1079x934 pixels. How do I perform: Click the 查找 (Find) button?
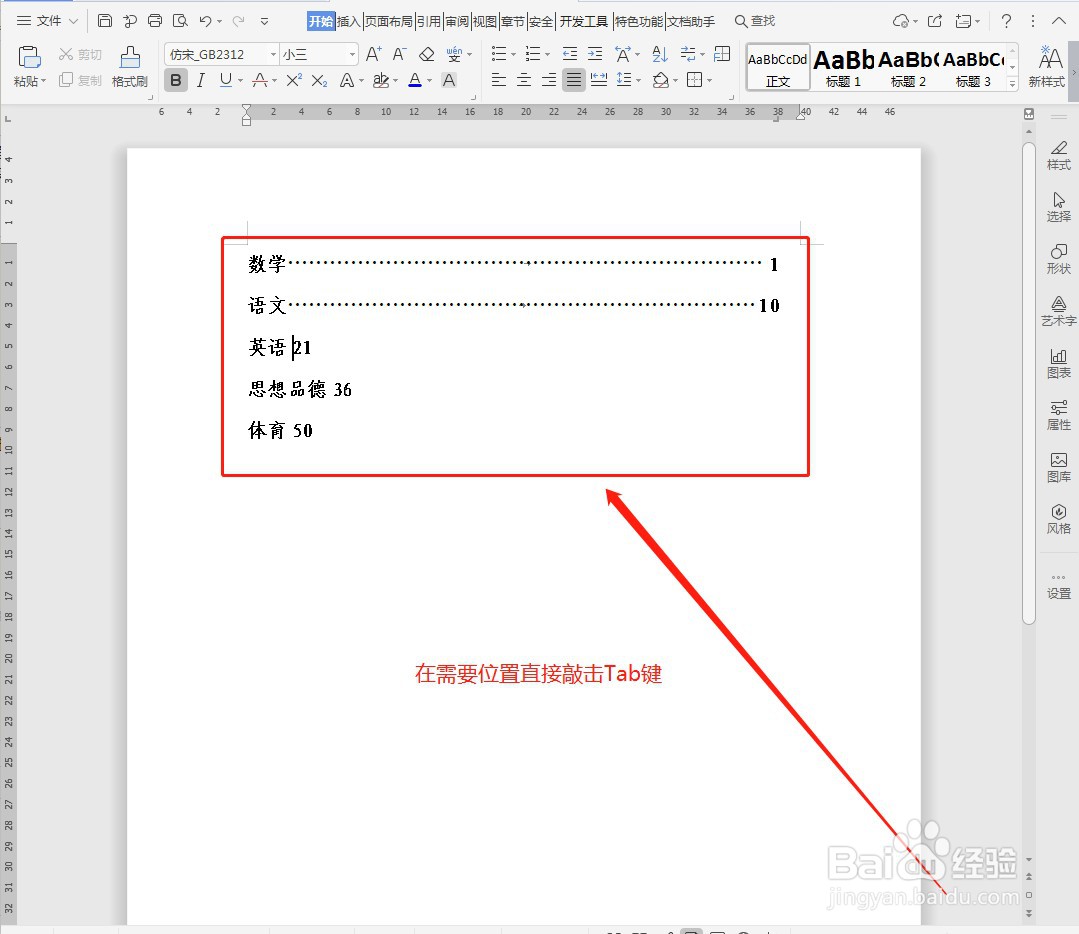tap(755, 20)
